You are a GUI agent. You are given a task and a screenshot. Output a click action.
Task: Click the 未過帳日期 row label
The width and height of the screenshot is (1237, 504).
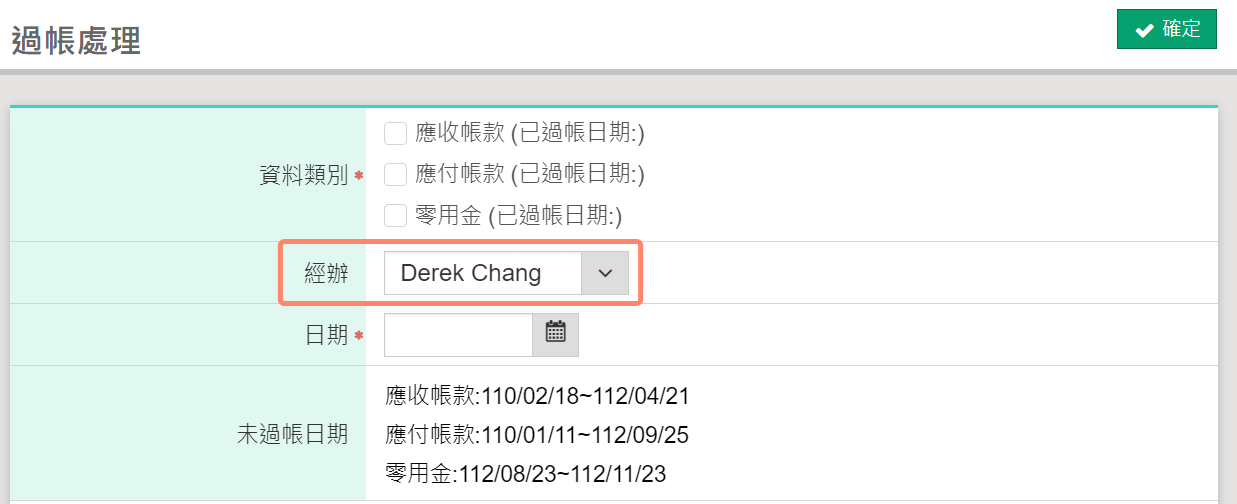tap(292, 434)
